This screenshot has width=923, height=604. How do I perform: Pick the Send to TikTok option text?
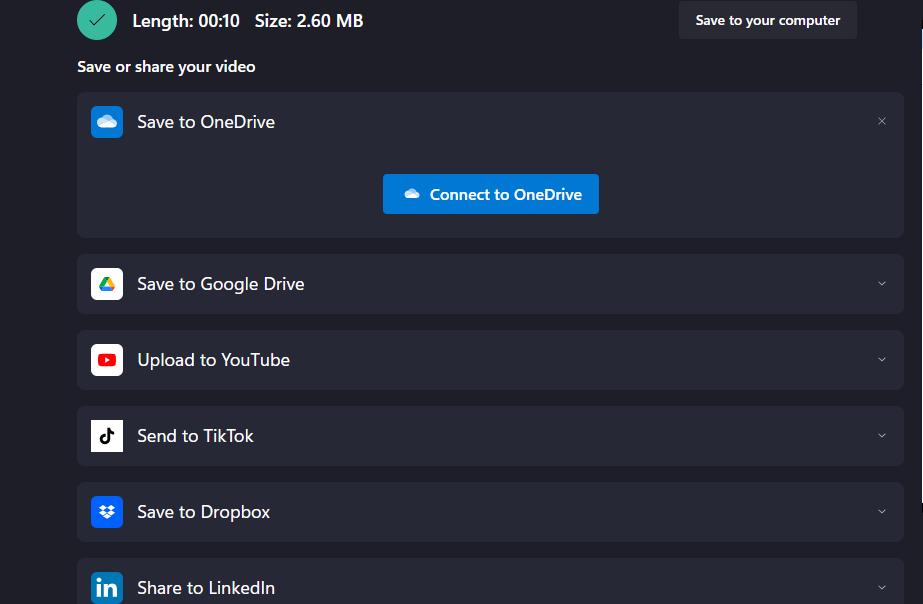point(195,436)
